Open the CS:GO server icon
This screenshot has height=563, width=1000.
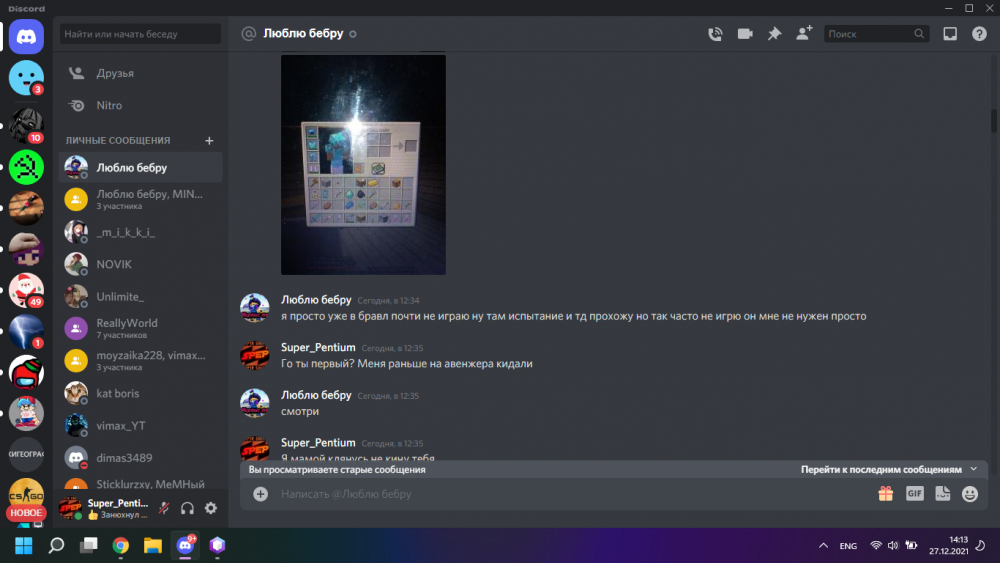(x=26, y=494)
